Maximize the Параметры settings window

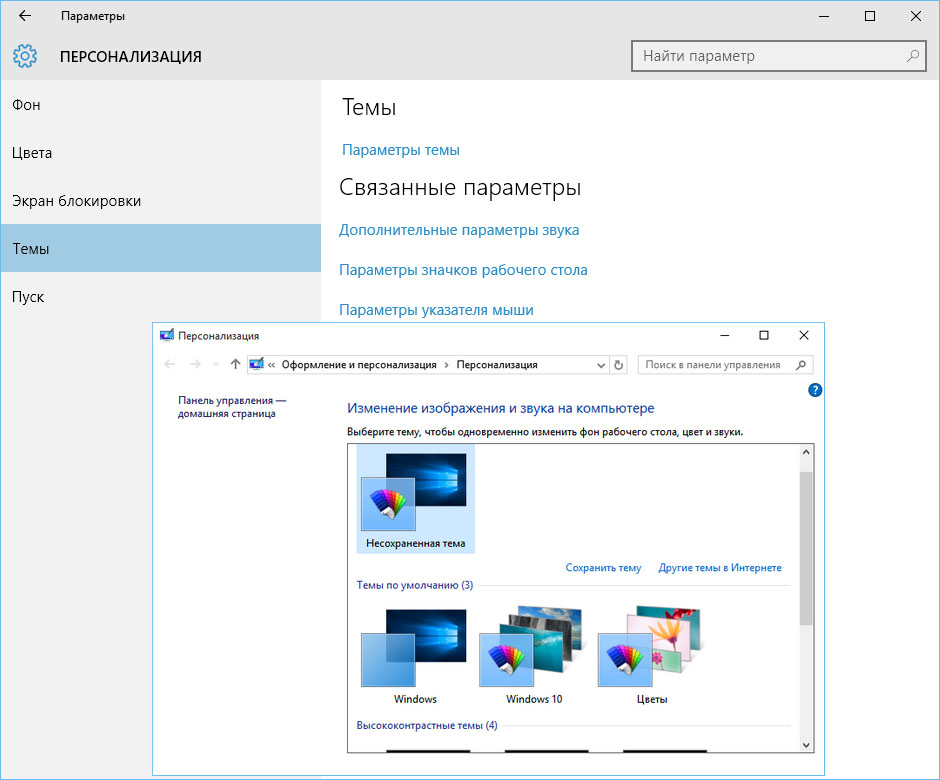pyautogui.click(x=870, y=16)
